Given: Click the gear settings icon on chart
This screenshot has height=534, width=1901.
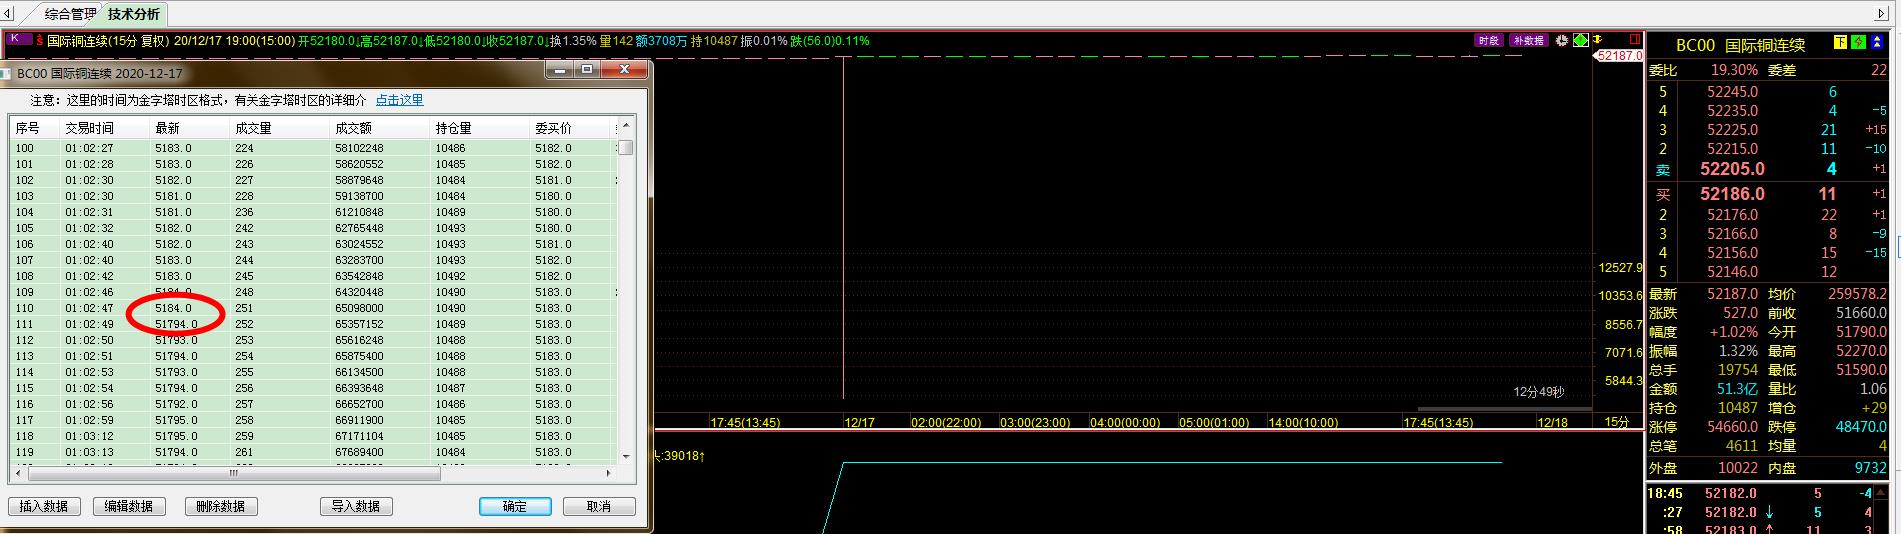Looking at the screenshot, I should coord(1563,41).
